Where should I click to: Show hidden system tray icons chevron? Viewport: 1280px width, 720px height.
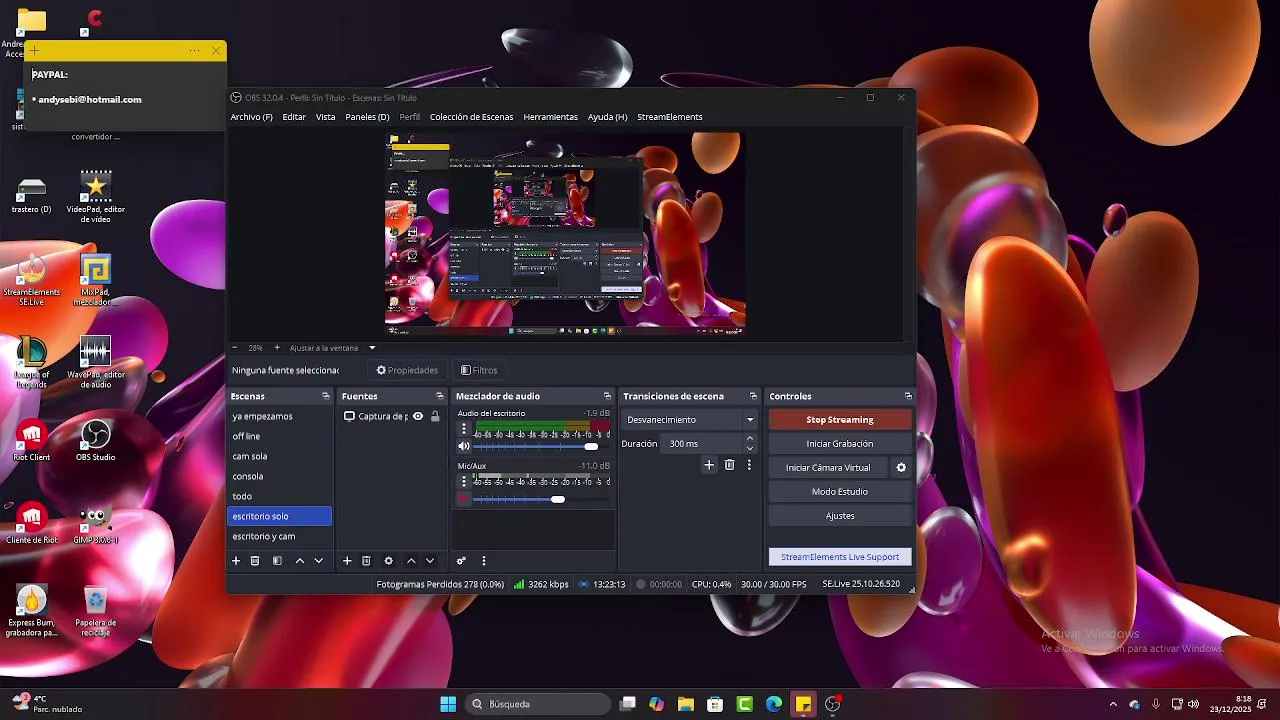[1113, 704]
